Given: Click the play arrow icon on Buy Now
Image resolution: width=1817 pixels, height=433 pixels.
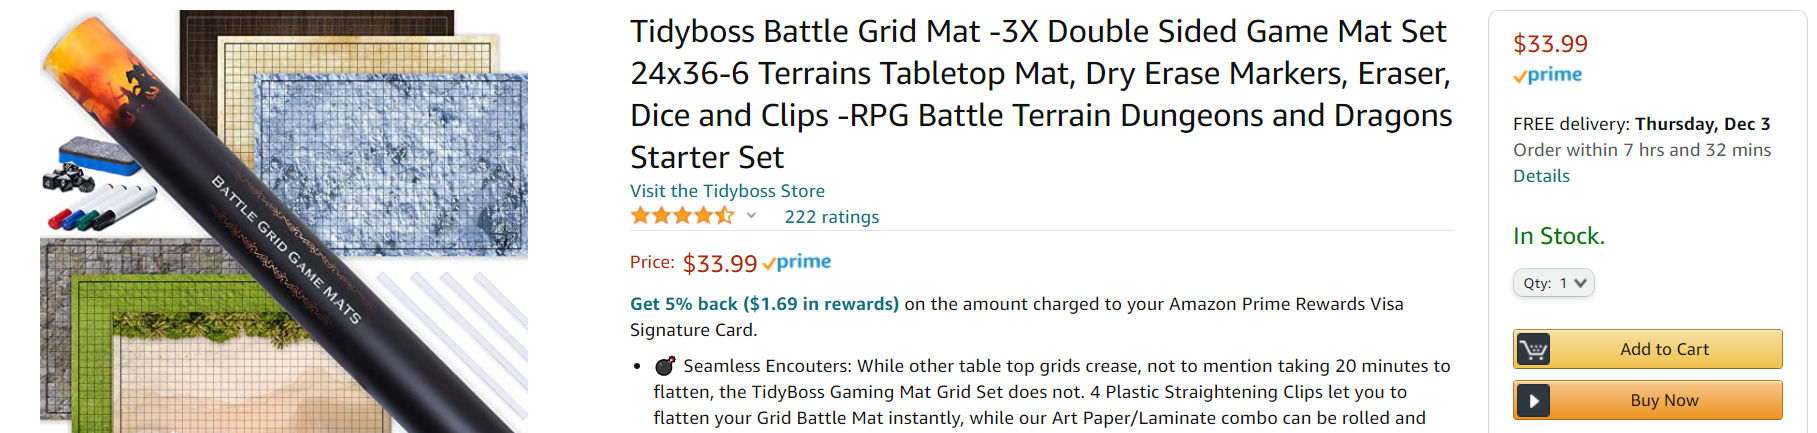Looking at the screenshot, I should 1533,401.
